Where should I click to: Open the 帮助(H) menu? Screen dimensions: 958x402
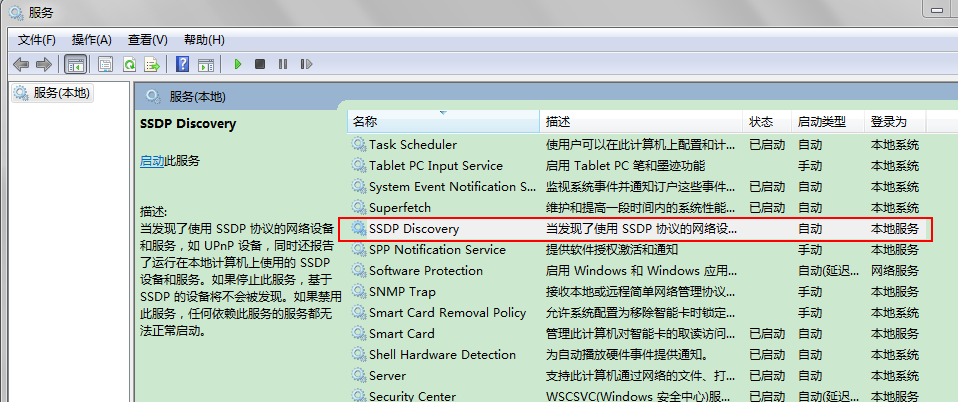(204, 40)
